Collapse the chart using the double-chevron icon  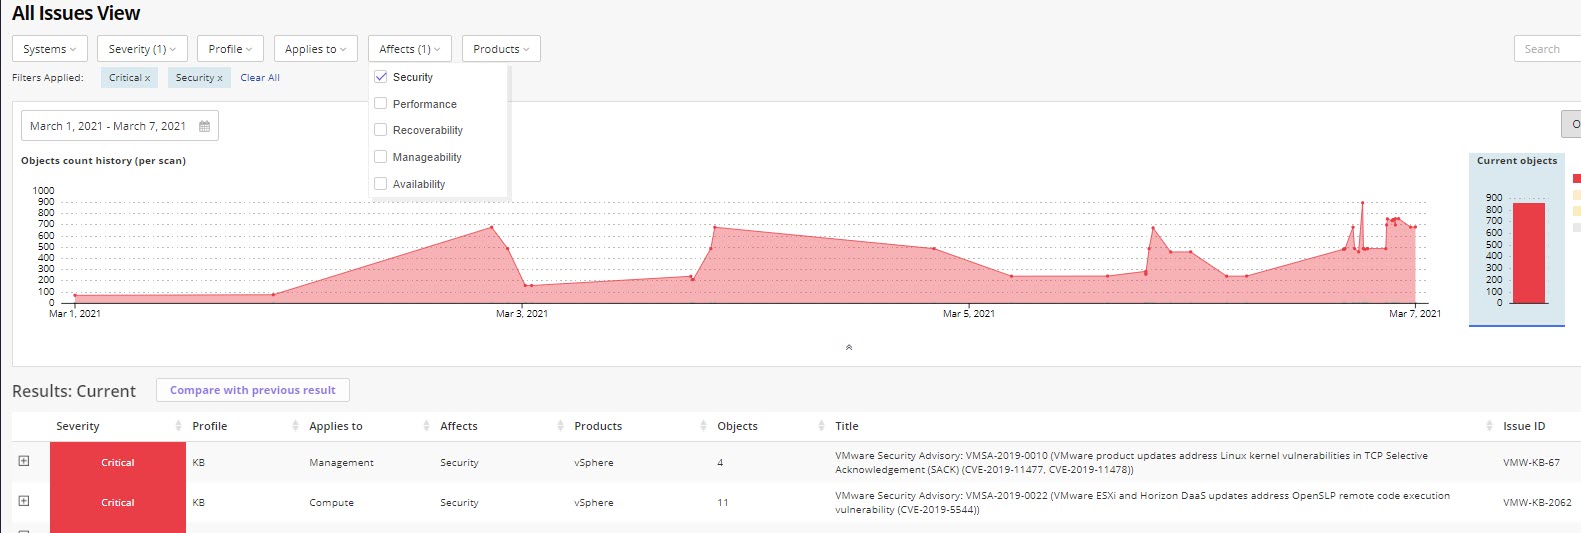pos(849,347)
